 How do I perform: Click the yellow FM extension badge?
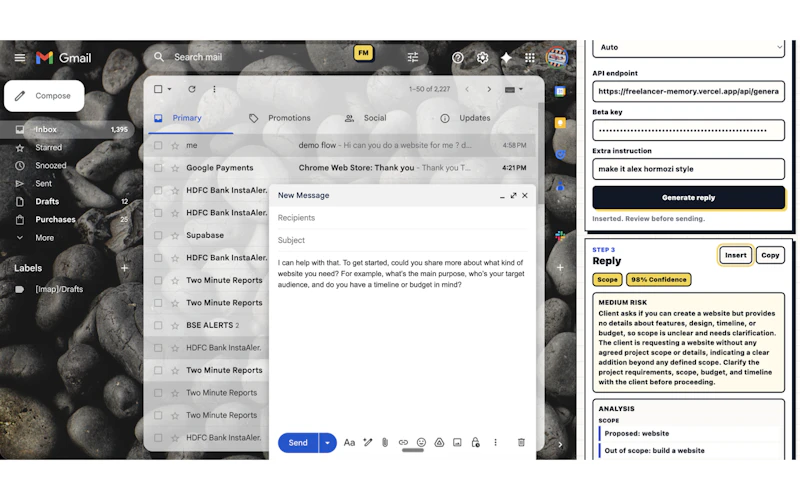(363, 53)
